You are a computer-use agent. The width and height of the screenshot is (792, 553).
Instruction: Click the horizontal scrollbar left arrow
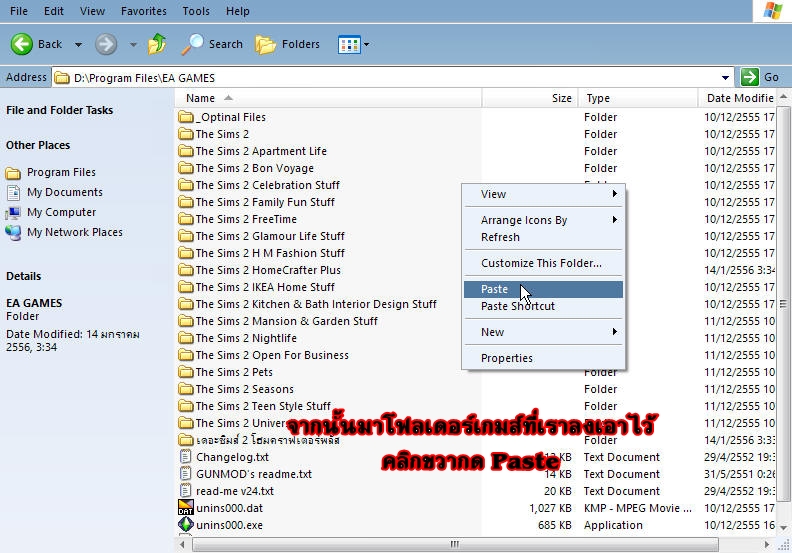(x=182, y=544)
